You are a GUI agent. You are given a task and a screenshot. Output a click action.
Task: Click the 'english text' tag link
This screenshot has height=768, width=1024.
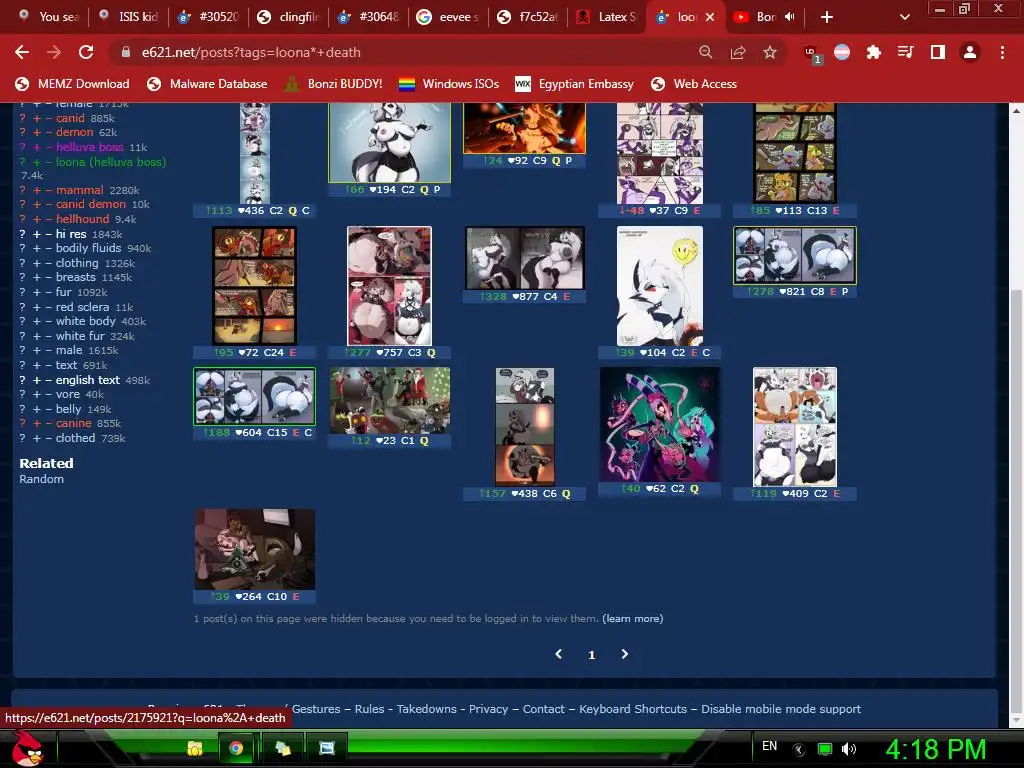coord(88,380)
